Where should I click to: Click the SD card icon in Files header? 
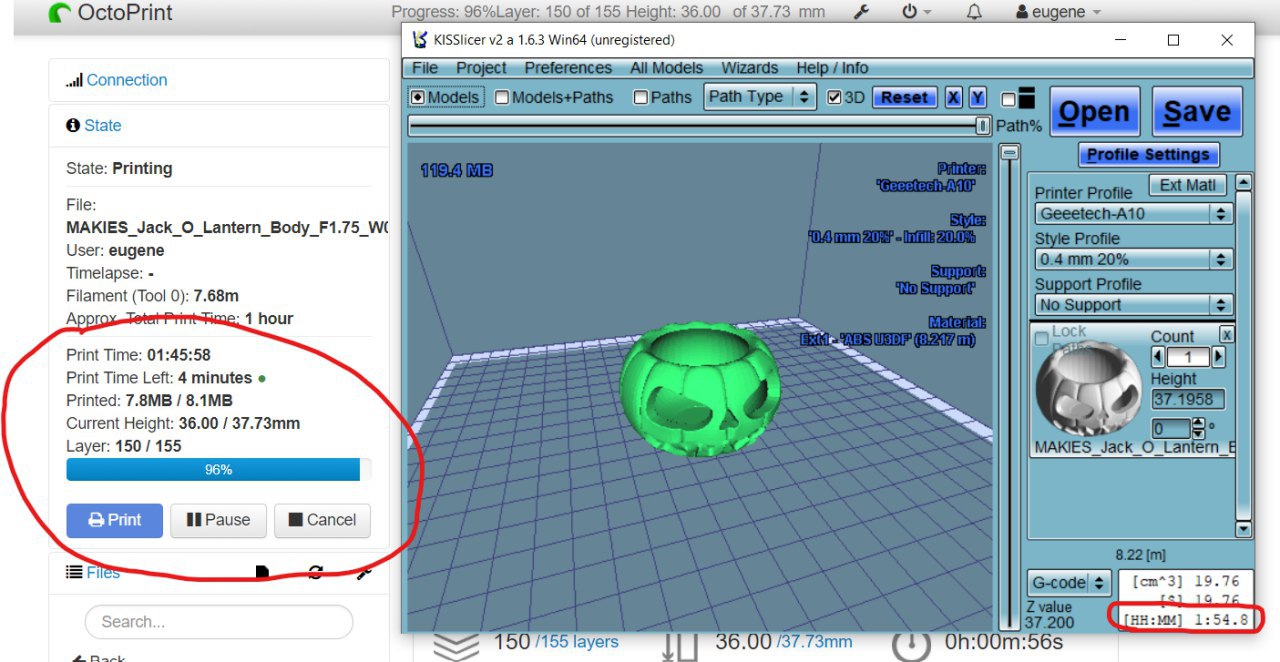coord(262,572)
